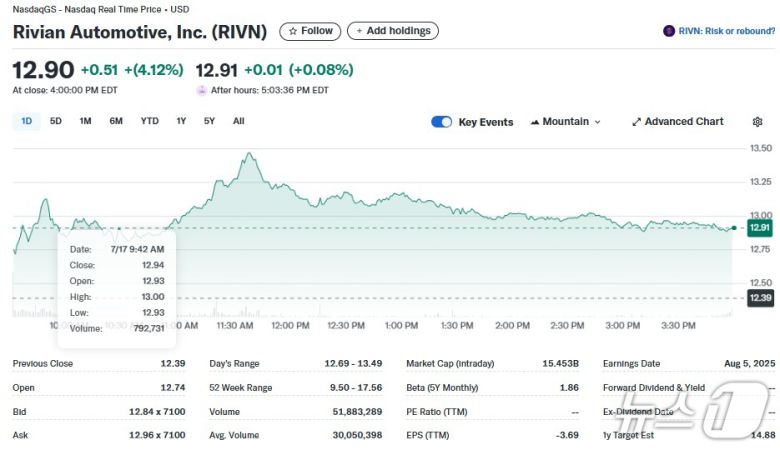
Task: Click the Add holdings button
Action: pyautogui.click(x=392, y=31)
